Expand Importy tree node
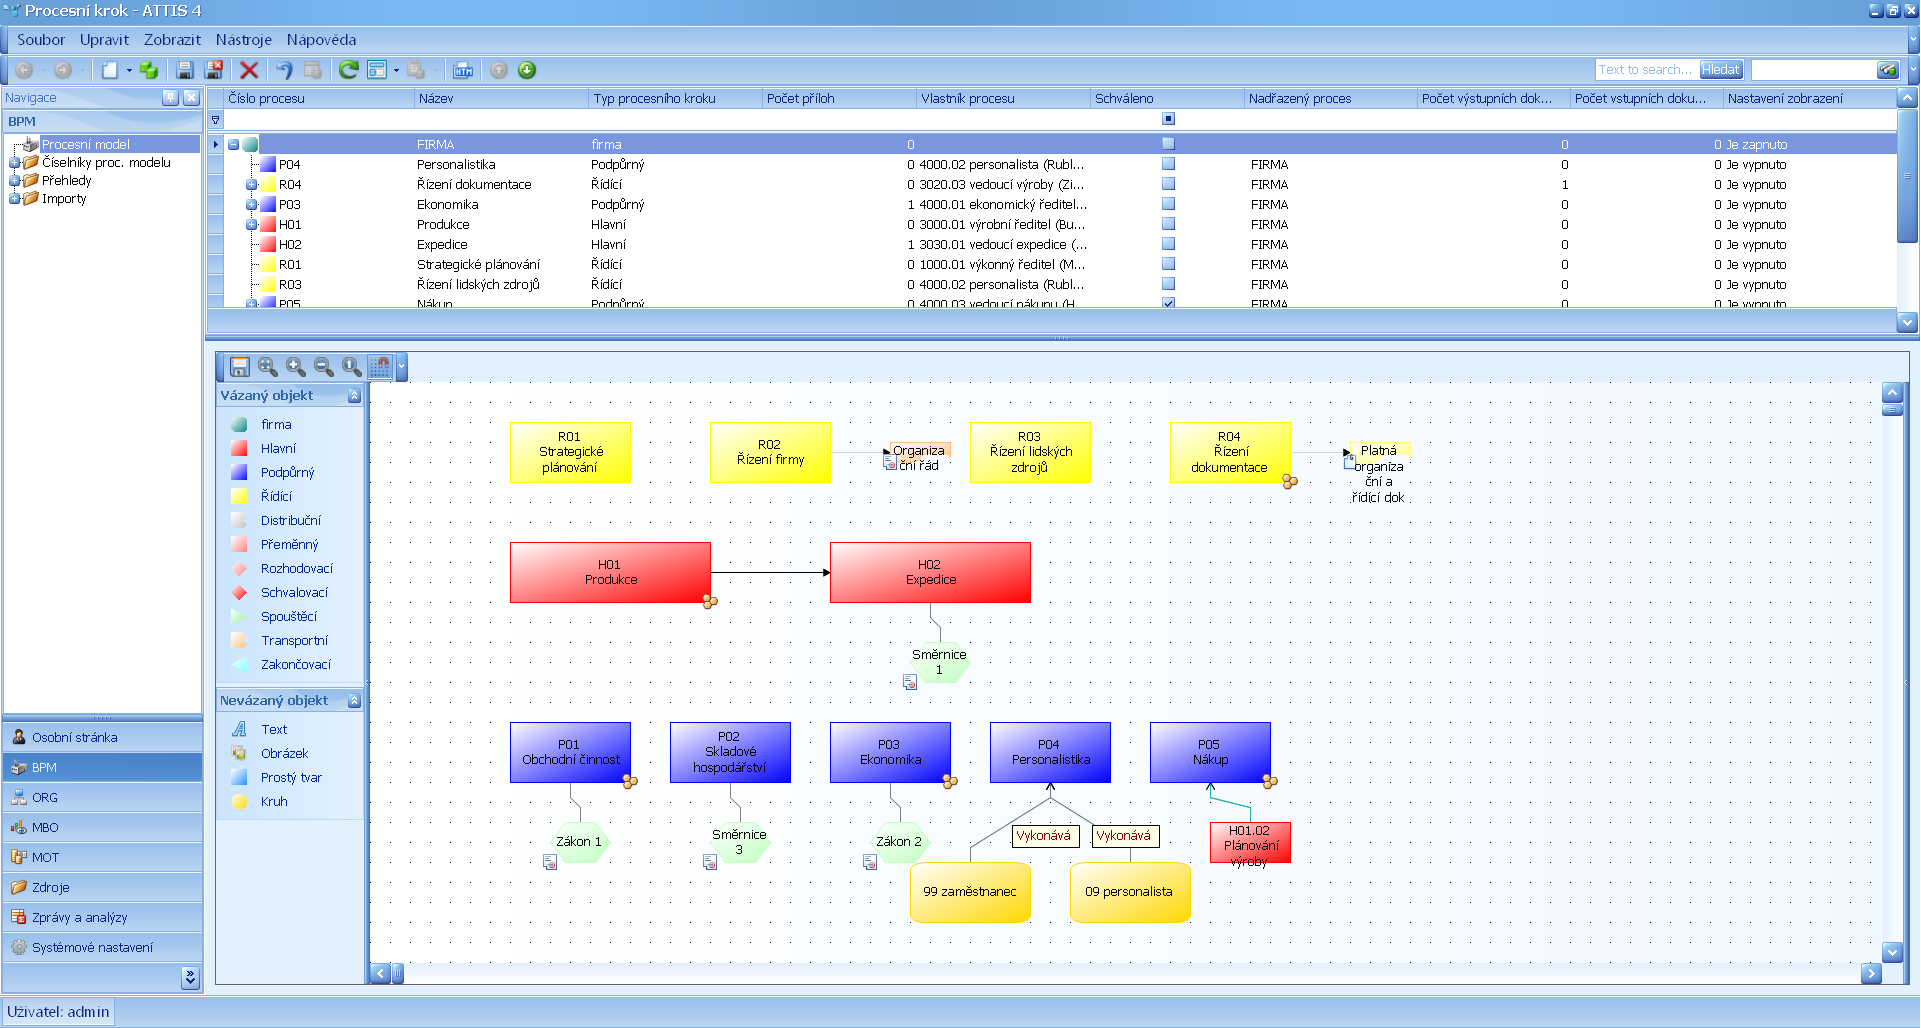1921x1028 pixels. click(14, 199)
